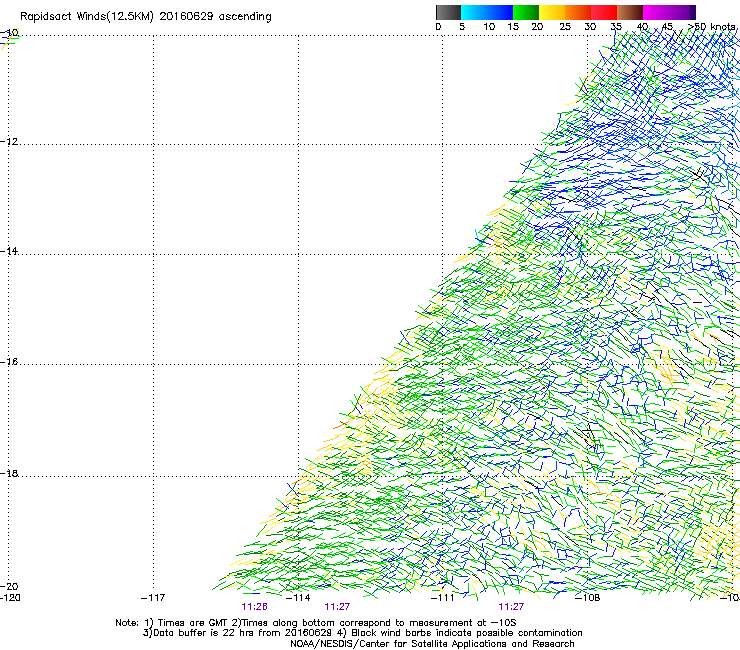Click the "-20" latitude axis label
The width and height of the screenshot is (740, 650).
[9, 586]
